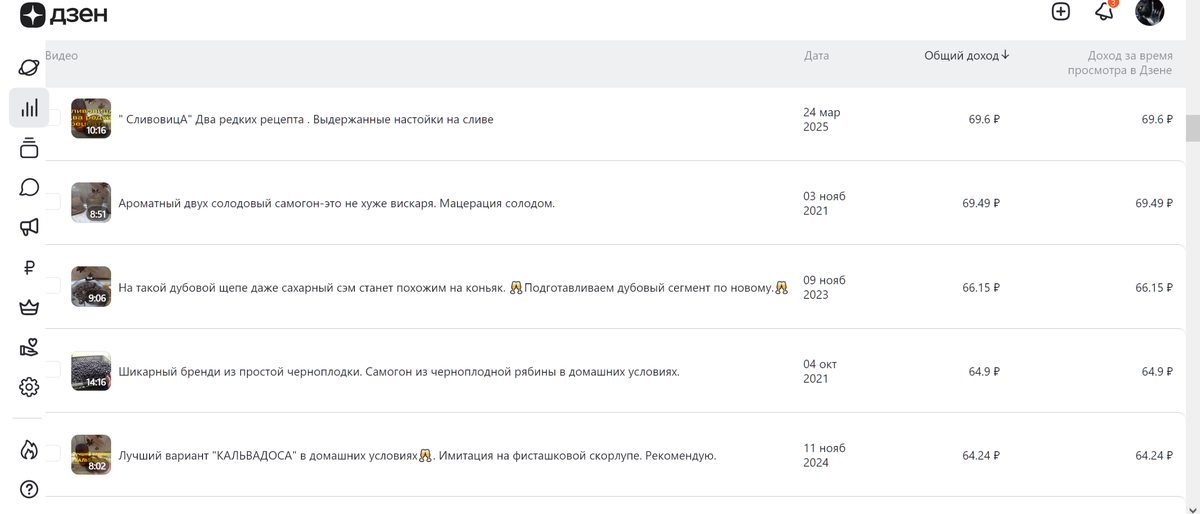Click the create plus button in header
Viewport: 1200px width, 514px height.
click(x=1061, y=12)
